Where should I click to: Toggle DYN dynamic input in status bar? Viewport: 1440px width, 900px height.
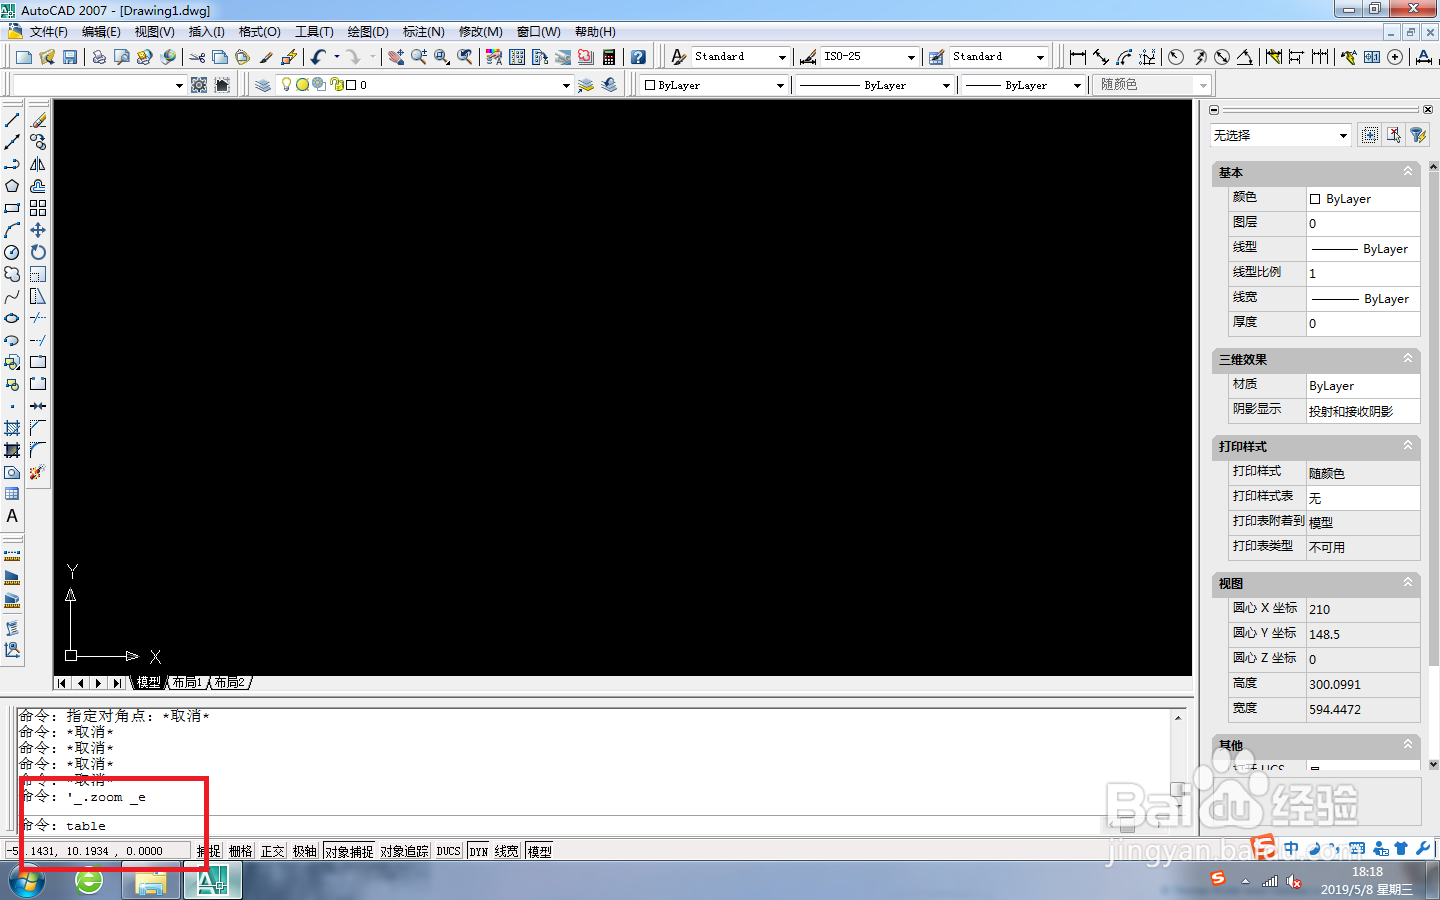point(479,851)
